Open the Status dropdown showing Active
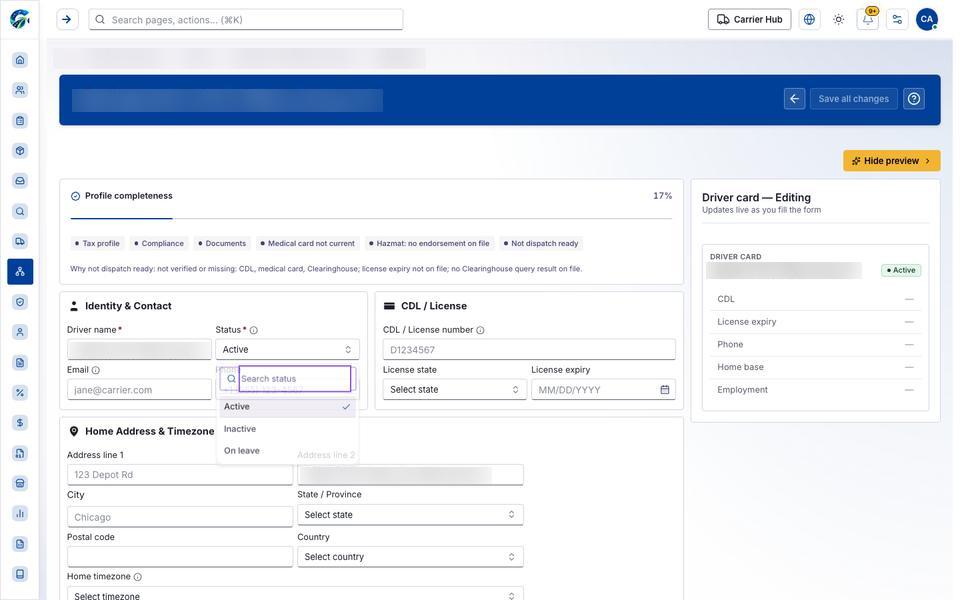 point(287,350)
